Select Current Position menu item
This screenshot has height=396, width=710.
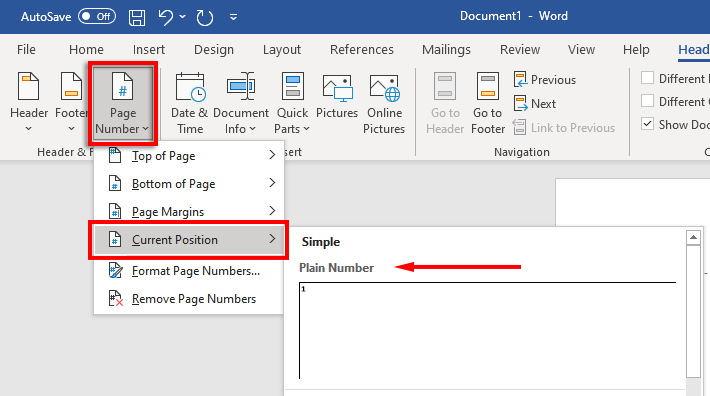[x=188, y=240]
